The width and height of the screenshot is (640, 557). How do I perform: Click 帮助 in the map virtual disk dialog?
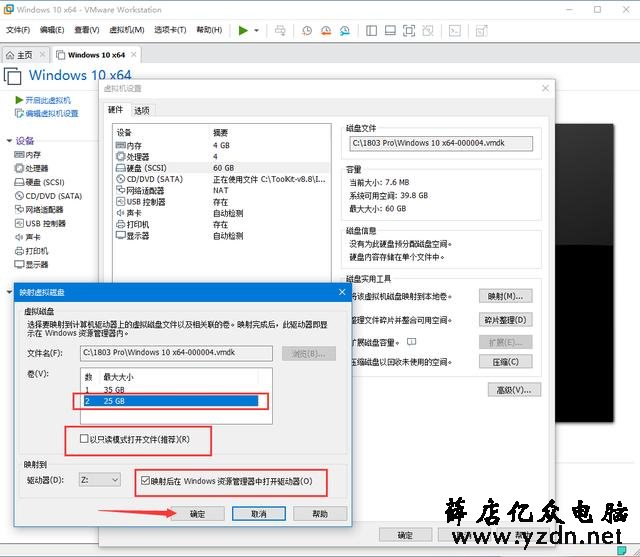[x=320, y=514]
